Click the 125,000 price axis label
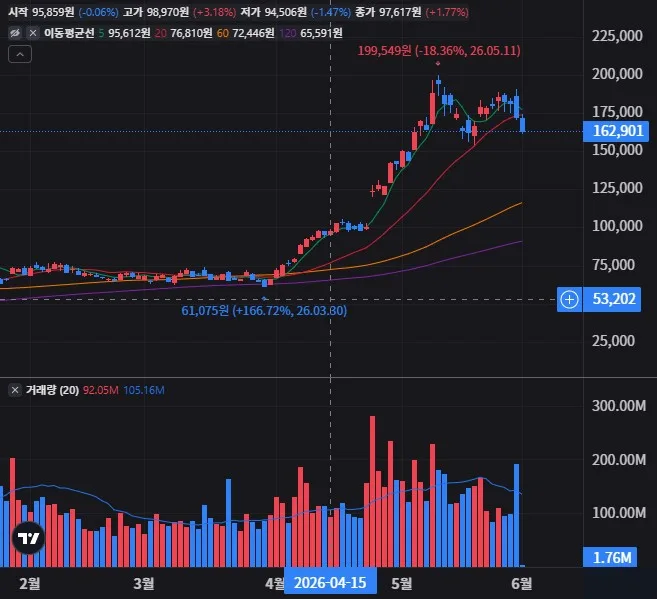Viewport: 657px width, 599px height. [x=617, y=188]
